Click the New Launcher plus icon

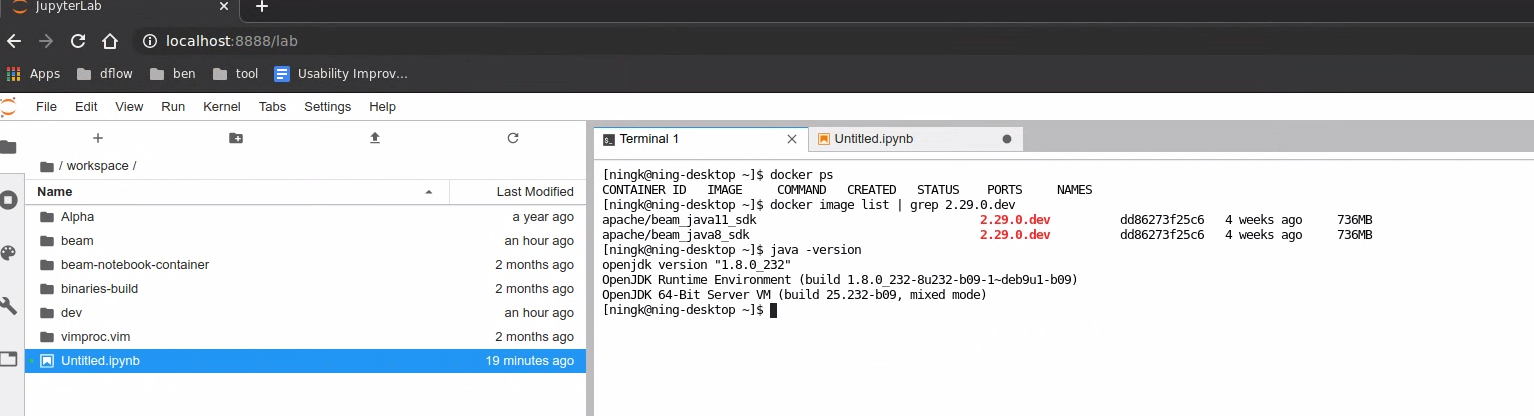point(97,138)
